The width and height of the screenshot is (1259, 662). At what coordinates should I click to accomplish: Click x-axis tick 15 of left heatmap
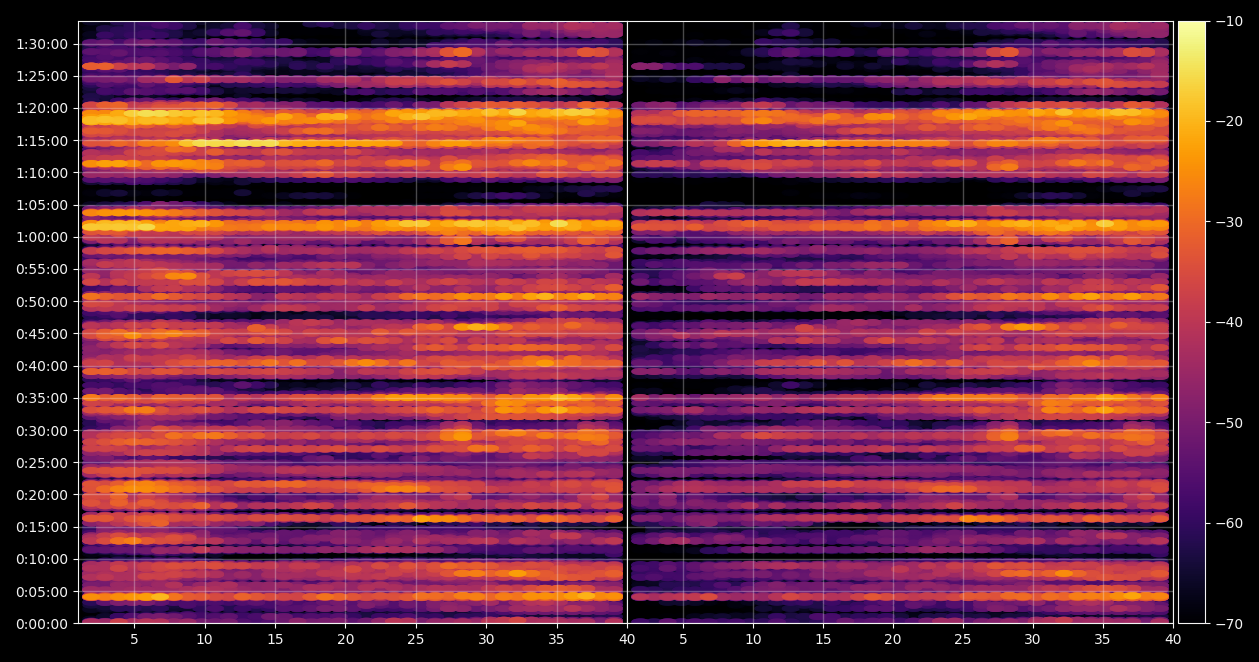tap(275, 640)
